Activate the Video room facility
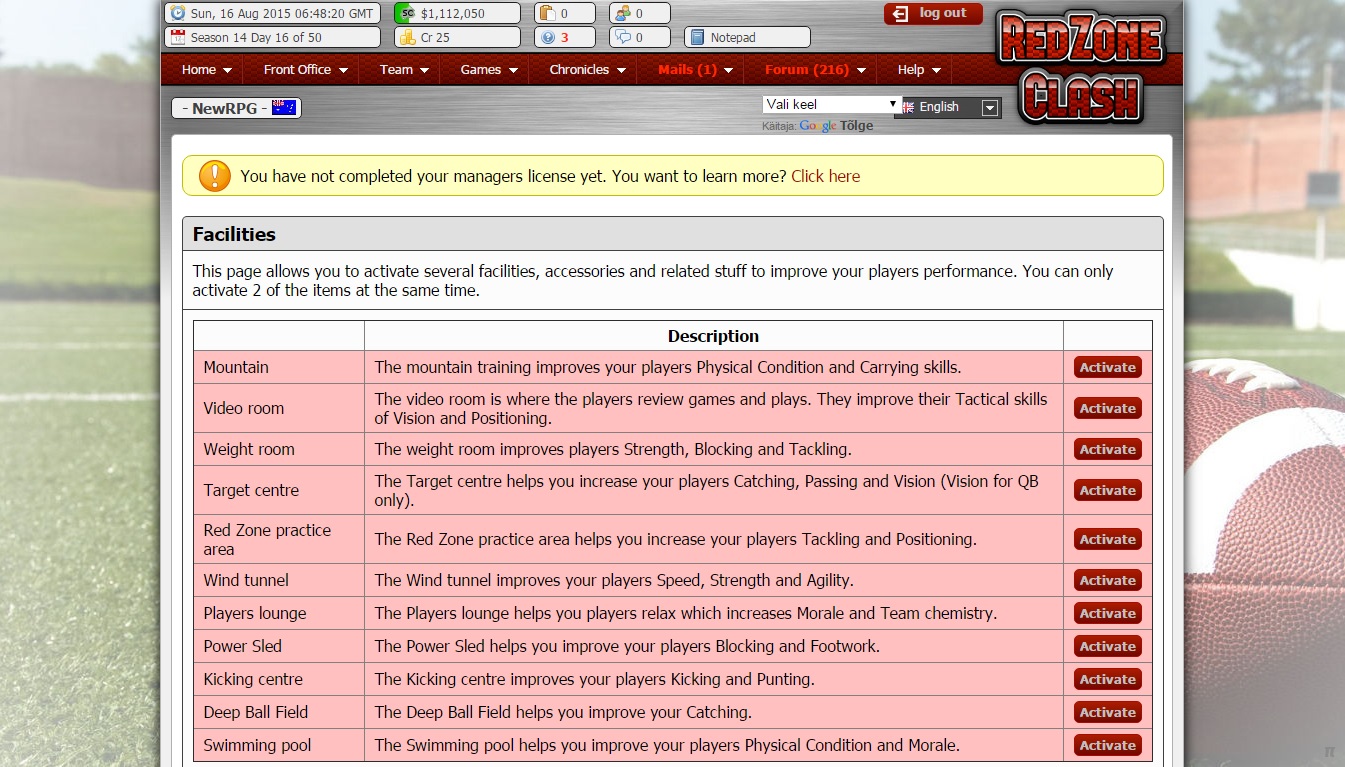This screenshot has width=1345, height=767. [x=1107, y=408]
